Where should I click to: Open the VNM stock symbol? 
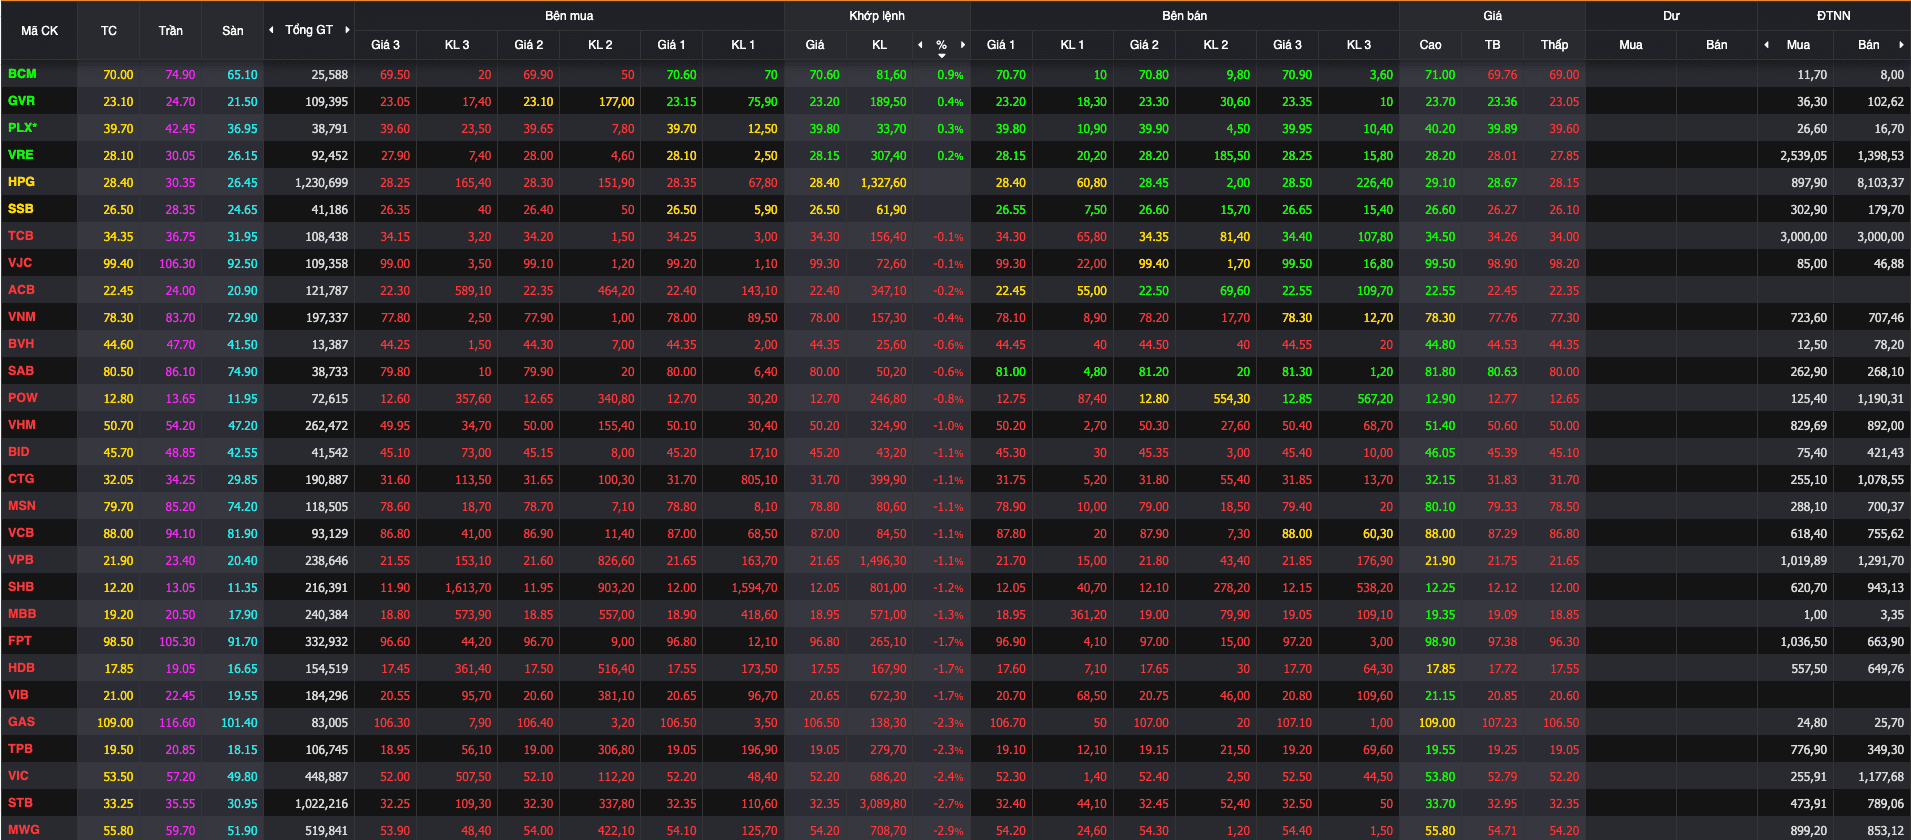(22, 317)
